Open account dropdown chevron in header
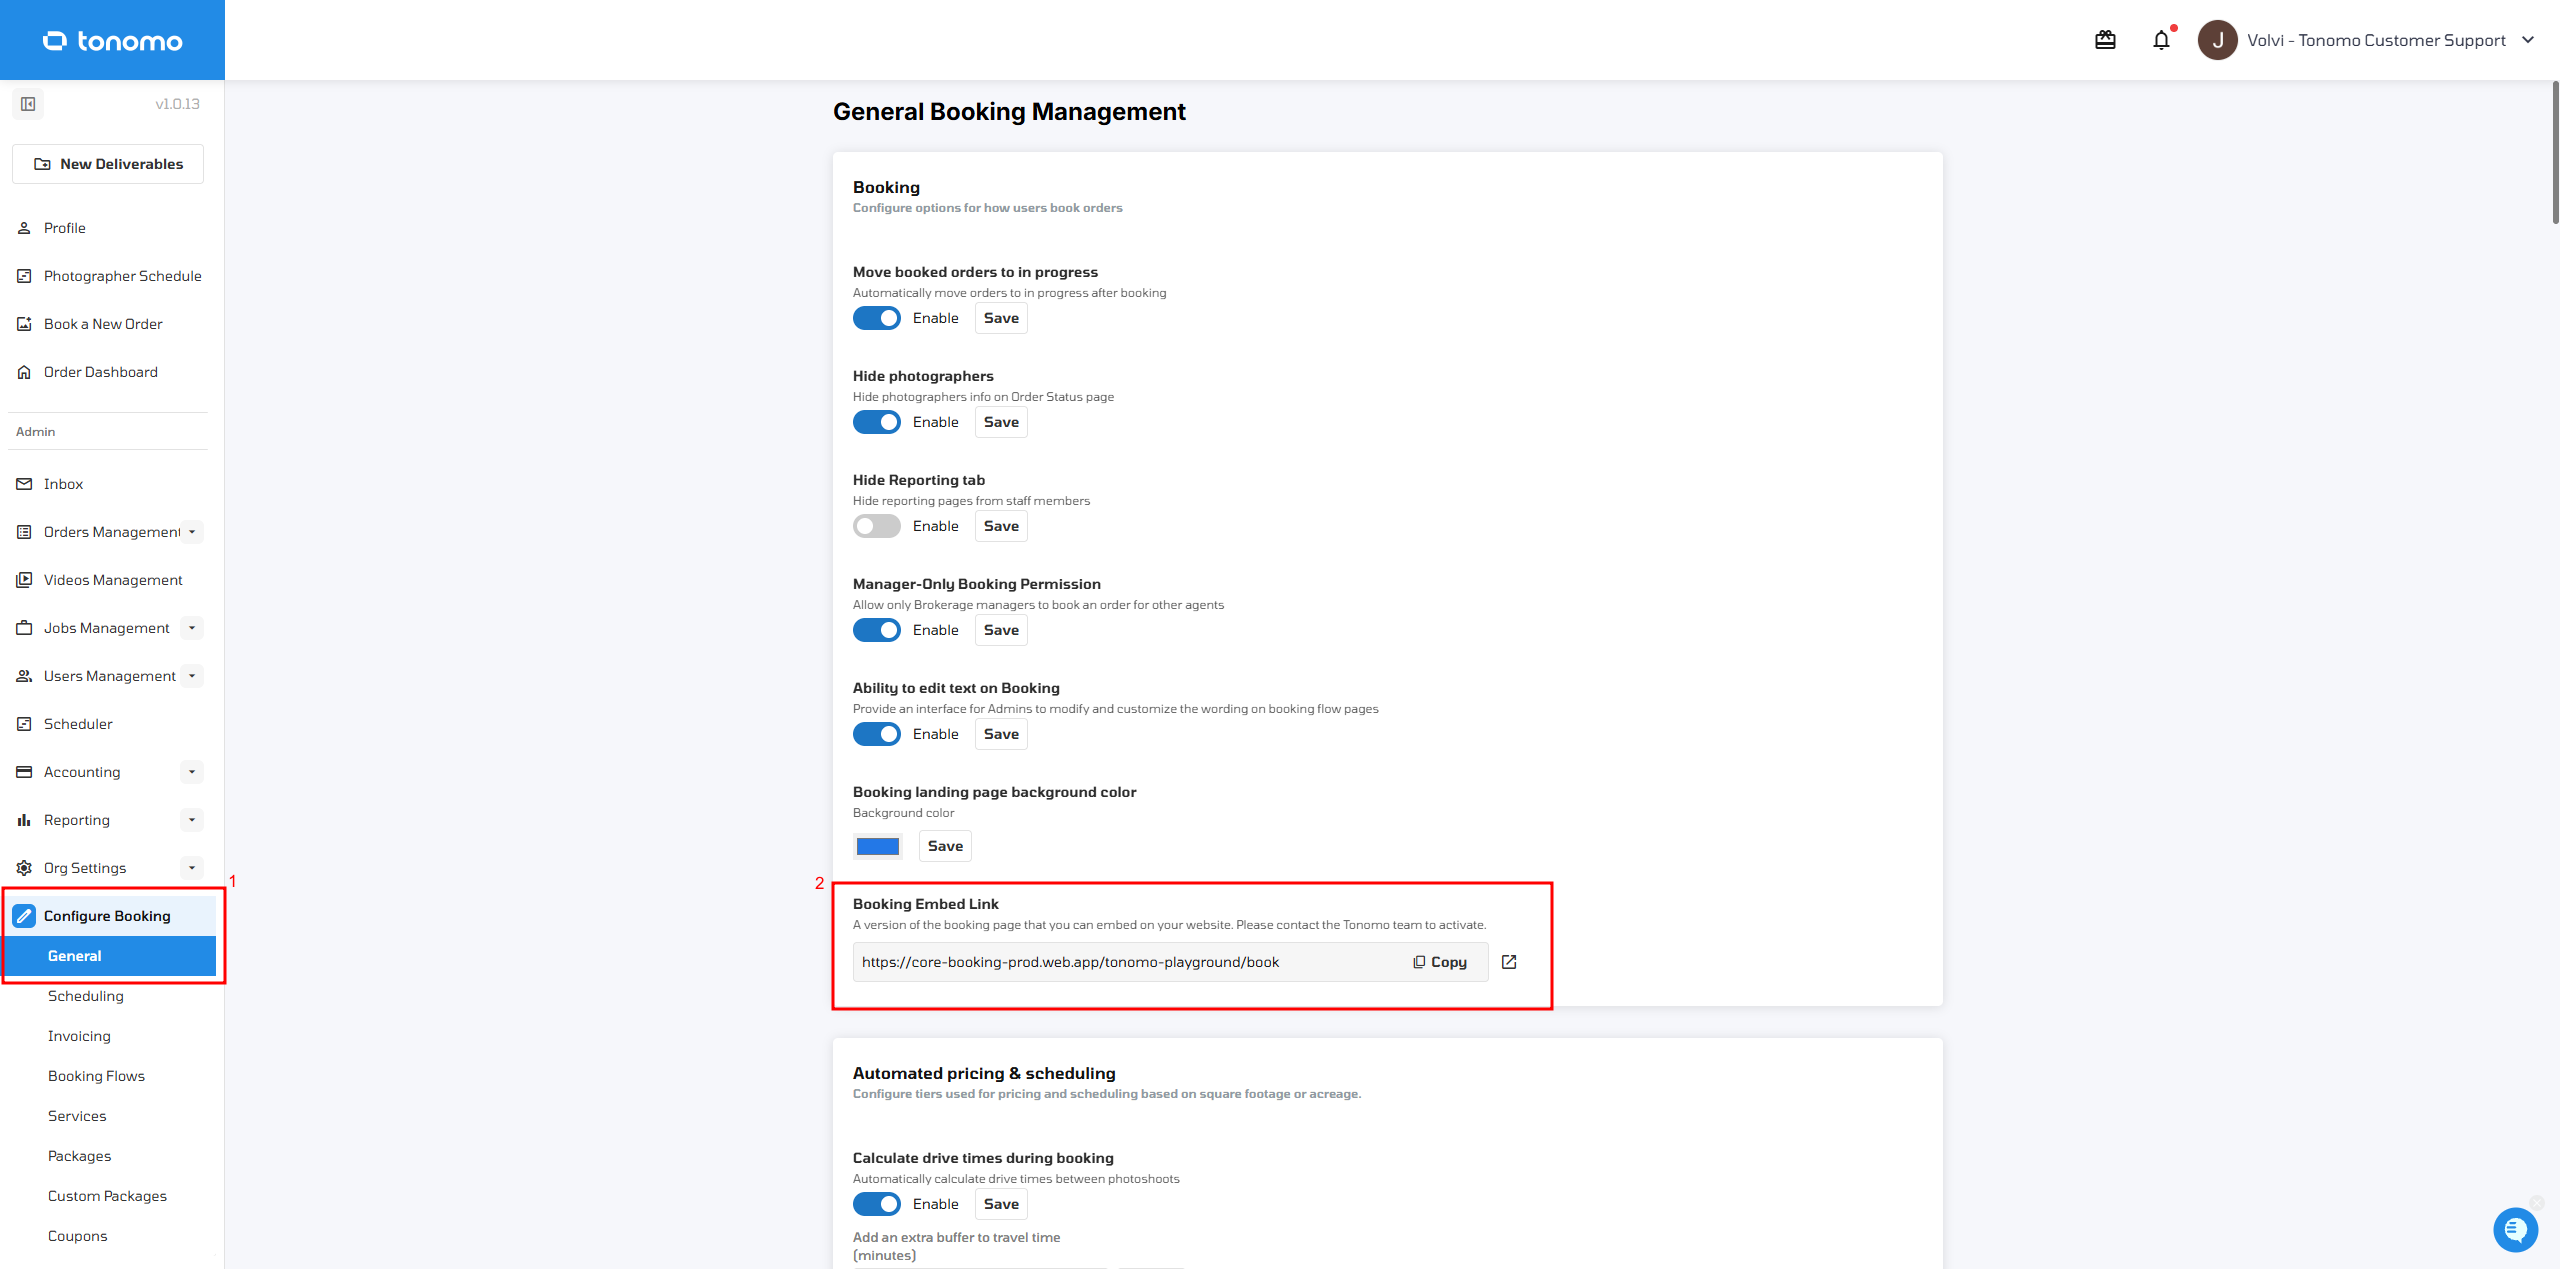 (x=2528, y=40)
